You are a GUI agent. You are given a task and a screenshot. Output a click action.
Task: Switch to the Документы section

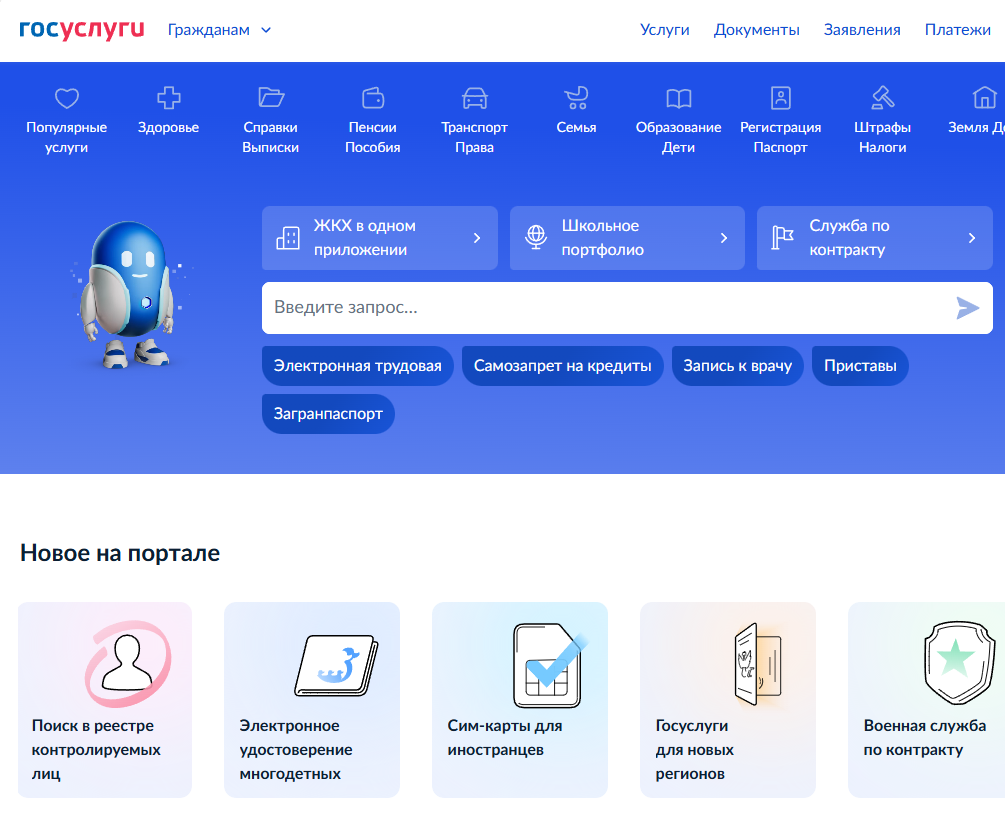click(757, 29)
